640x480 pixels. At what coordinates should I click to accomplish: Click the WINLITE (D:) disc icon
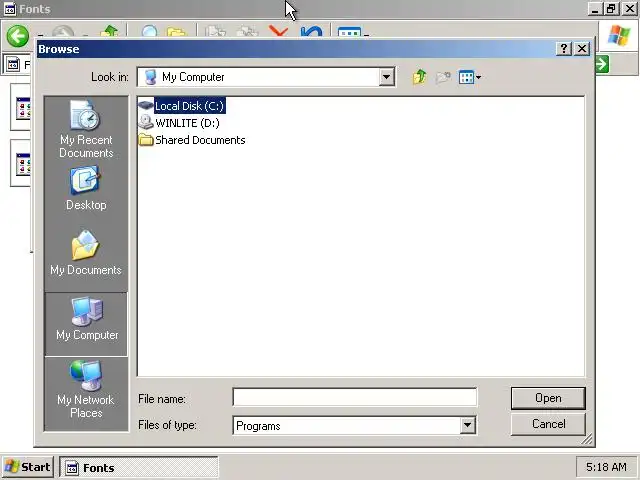146,122
